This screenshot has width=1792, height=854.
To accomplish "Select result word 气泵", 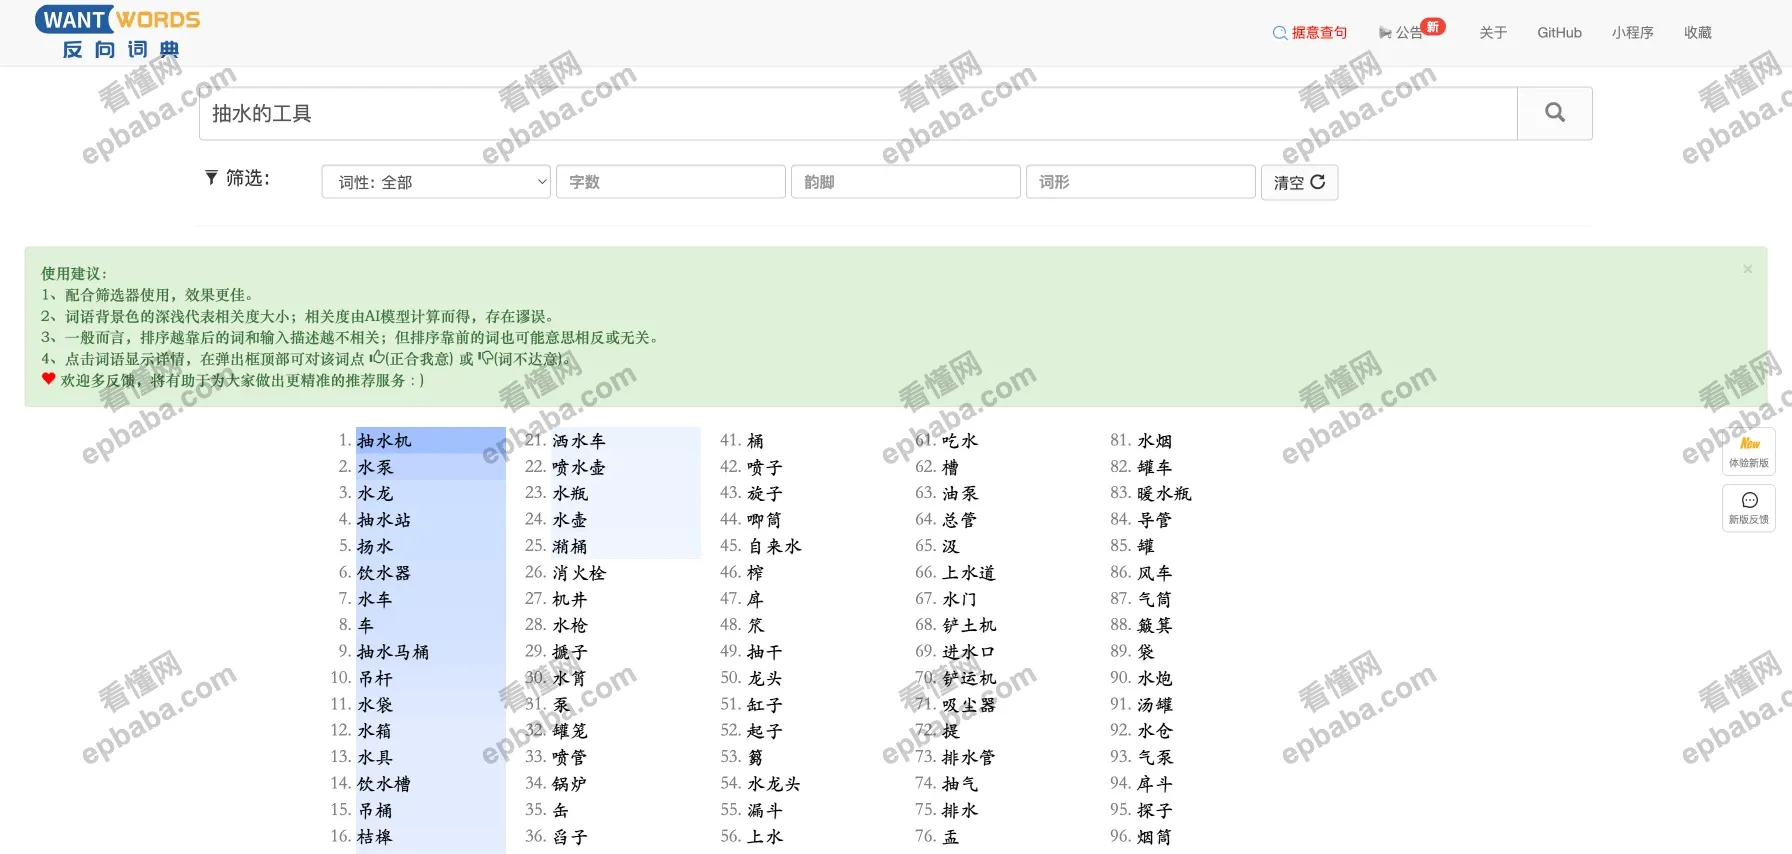I will (x=1156, y=758).
